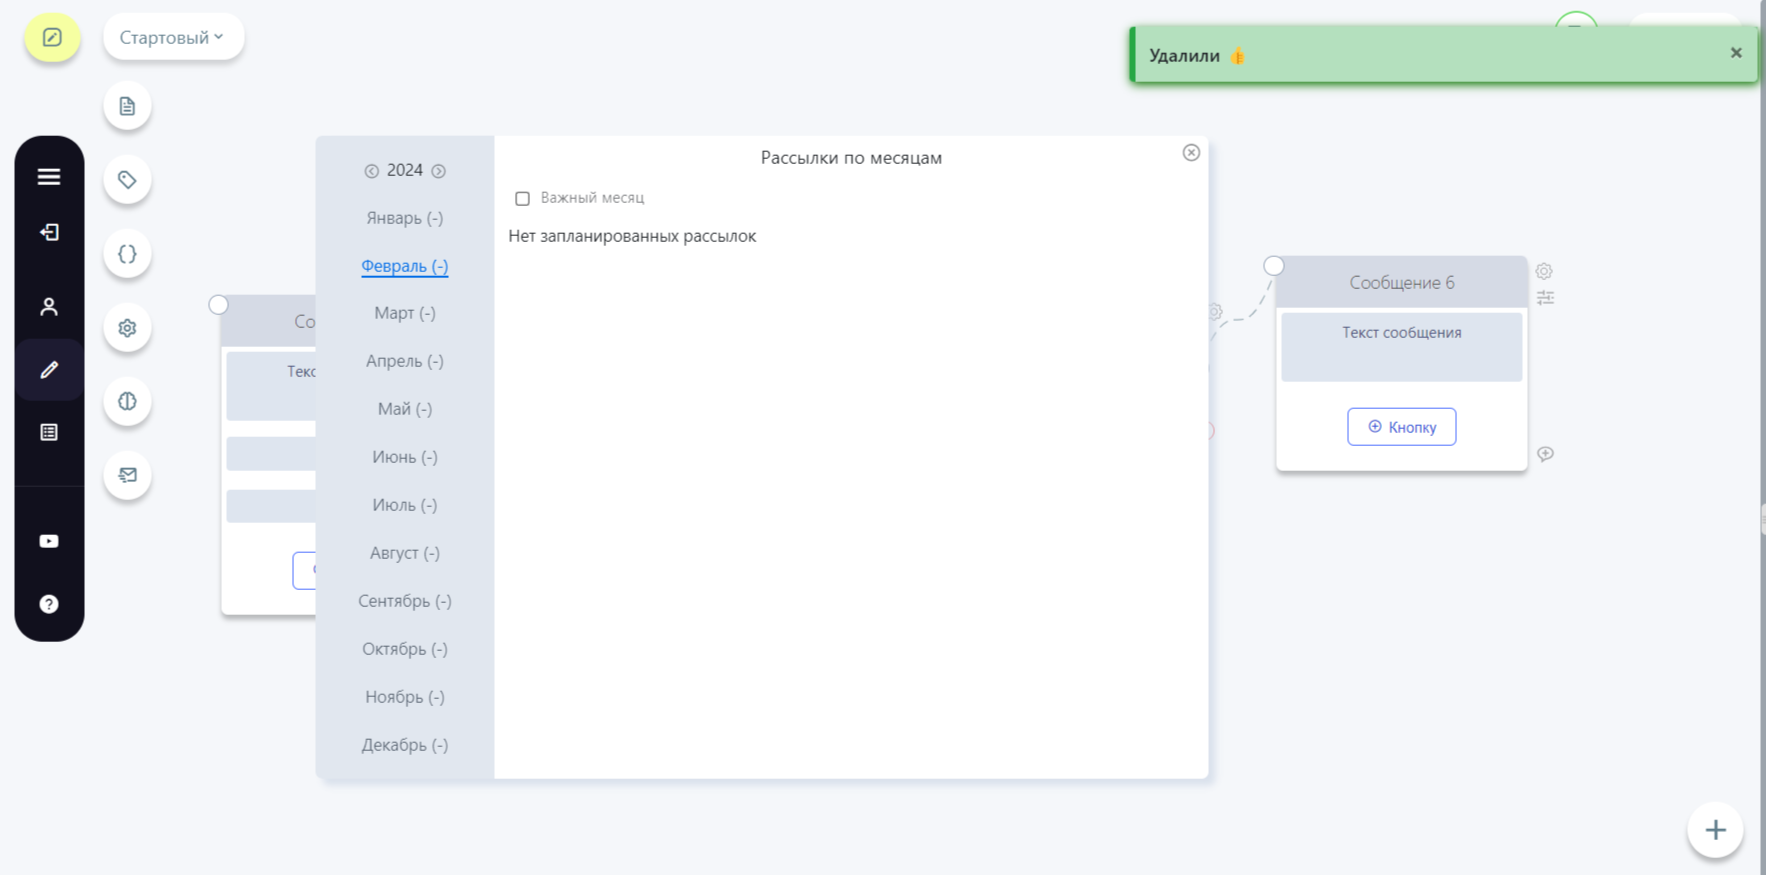
Task: Click the Сообщение 6 block header
Action: [1402, 283]
